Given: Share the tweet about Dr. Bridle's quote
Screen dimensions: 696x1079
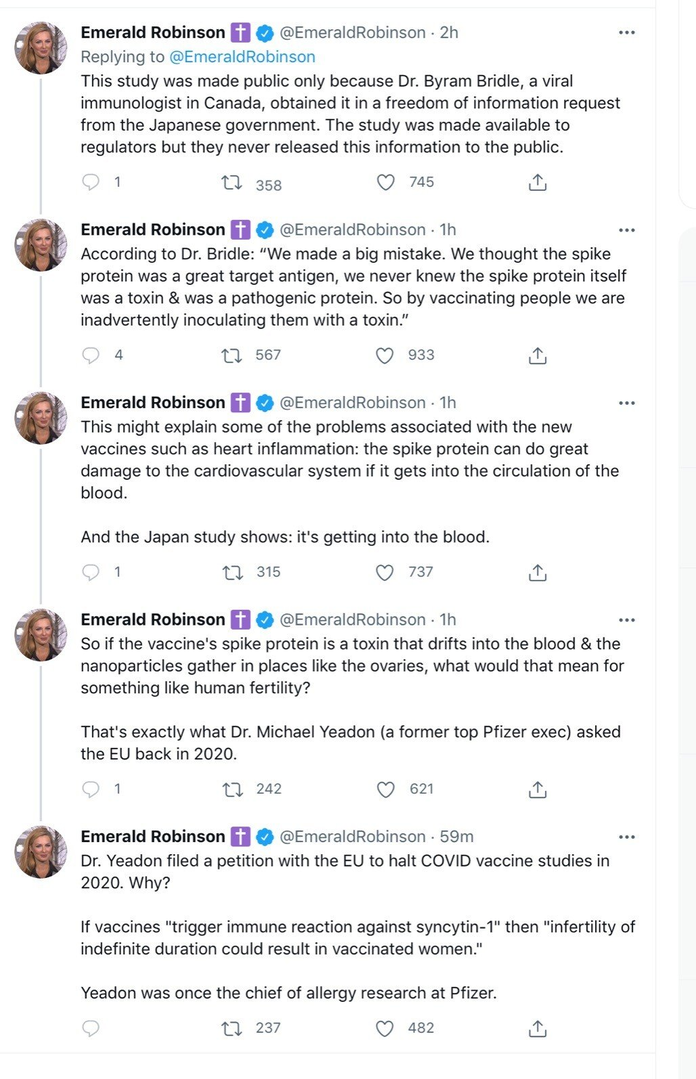Looking at the screenshot, I should click(x=537, y=355).
